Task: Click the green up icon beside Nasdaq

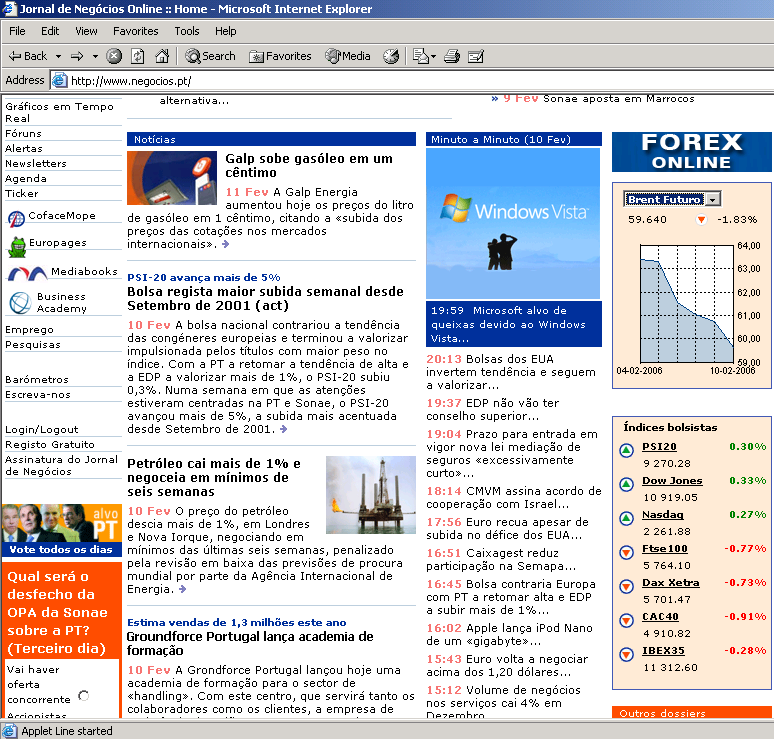Action: pyautogui.click(x=626, y=518)
